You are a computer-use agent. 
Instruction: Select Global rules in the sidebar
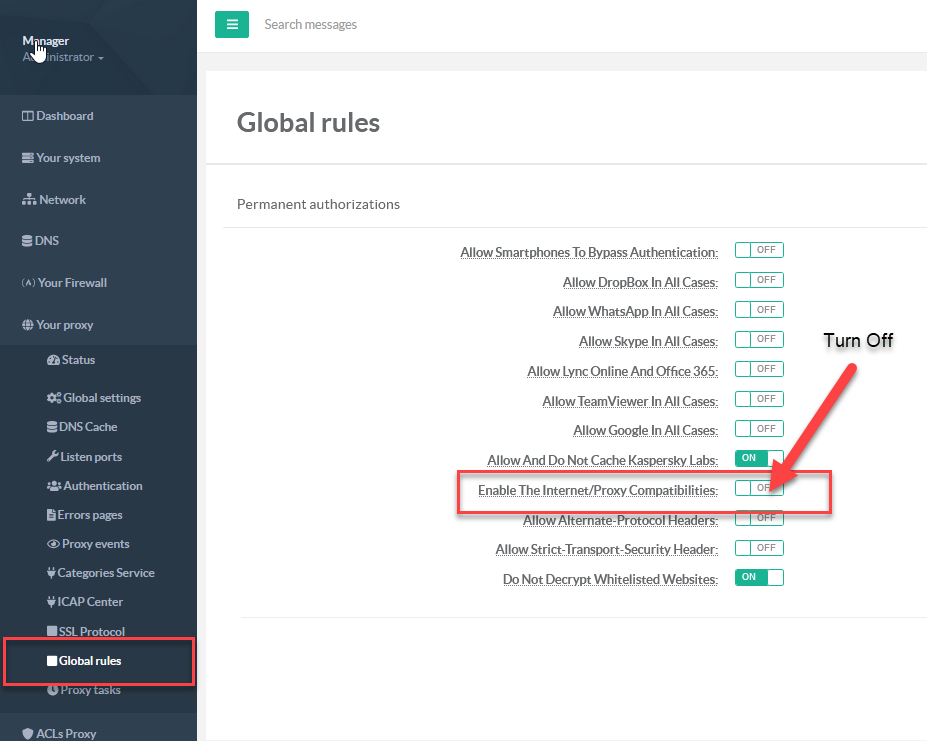[x=89, y=661]
